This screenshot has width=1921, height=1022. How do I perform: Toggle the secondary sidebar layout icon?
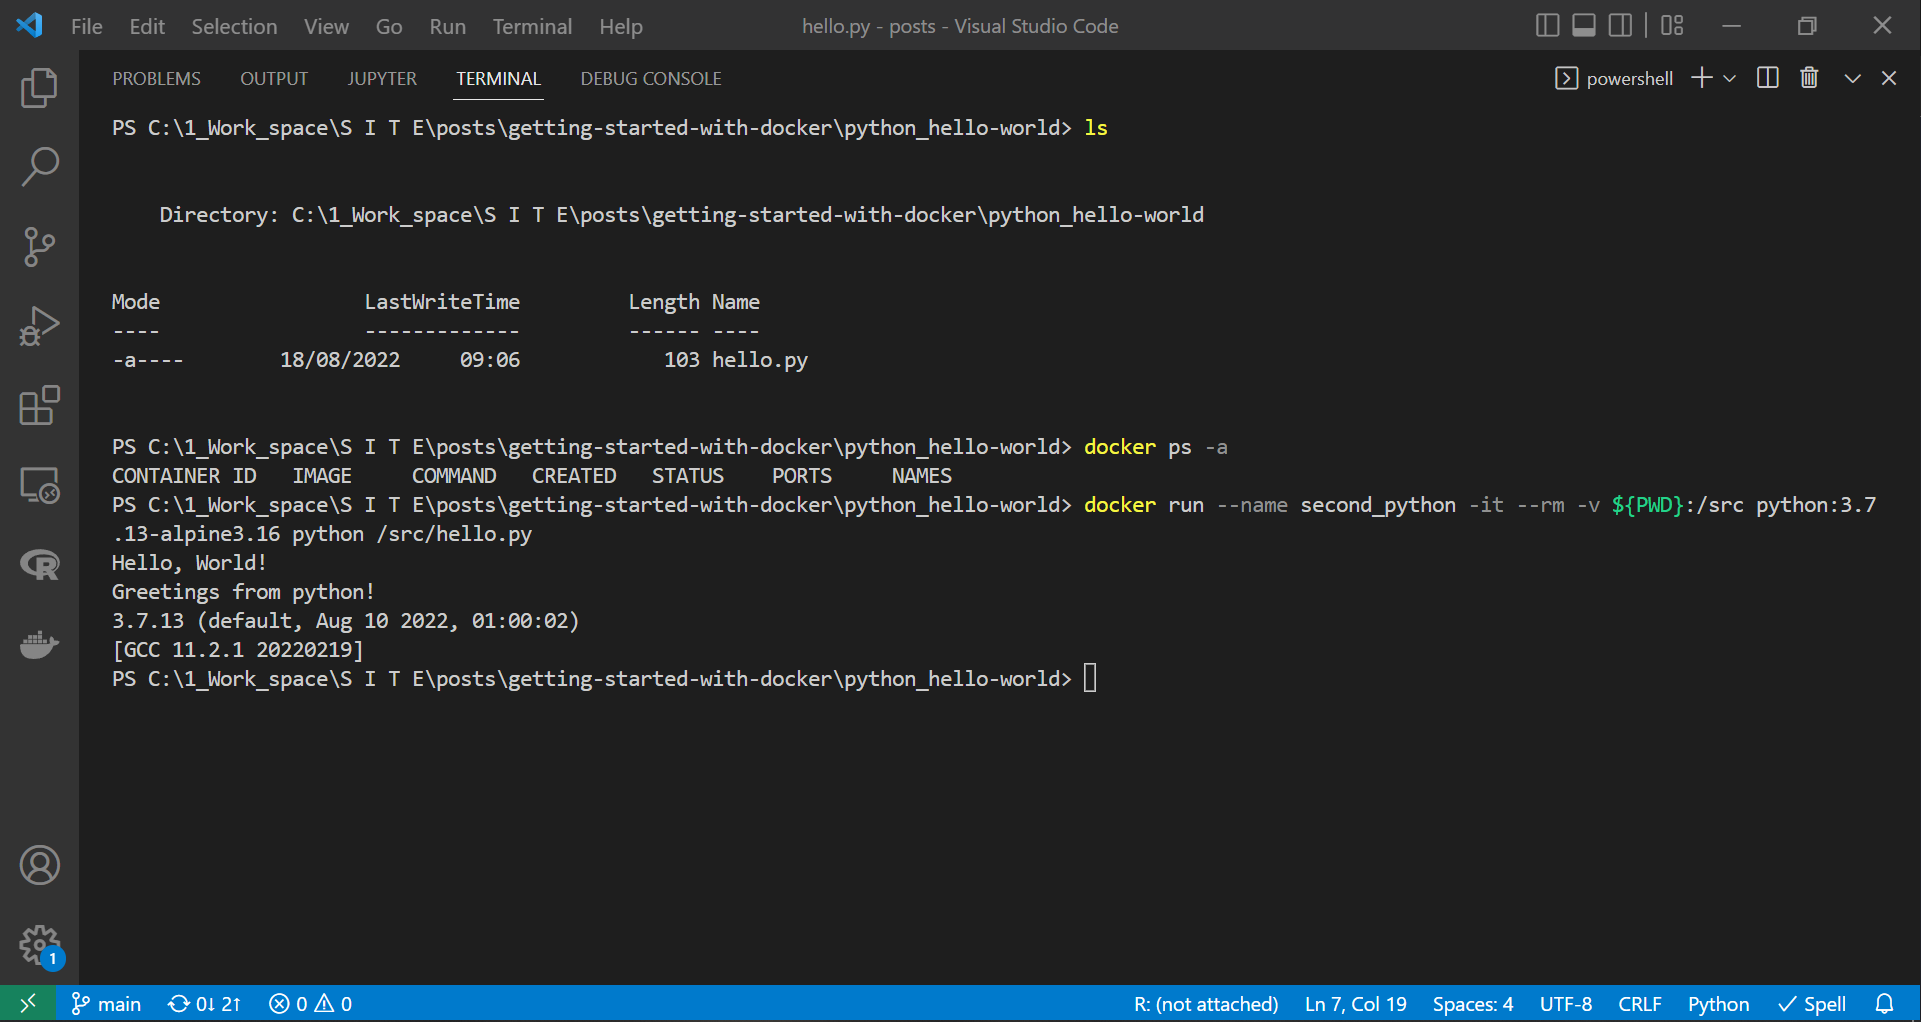1620,25
